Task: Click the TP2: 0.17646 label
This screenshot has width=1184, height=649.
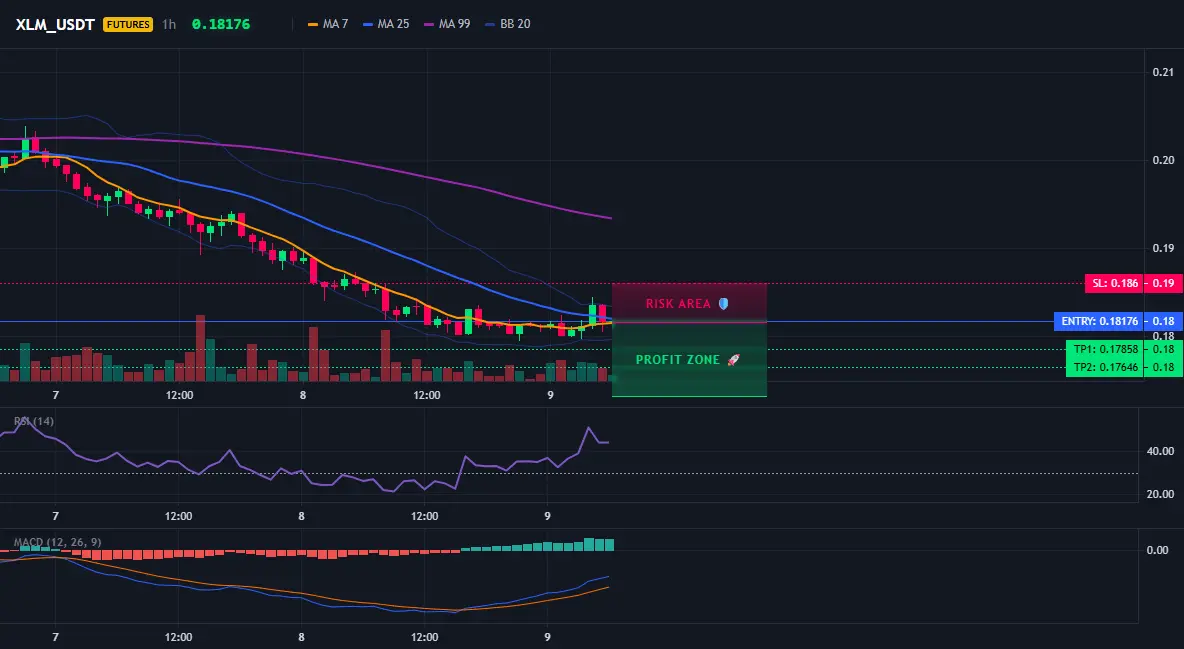Action: [x=1104, y=367]
